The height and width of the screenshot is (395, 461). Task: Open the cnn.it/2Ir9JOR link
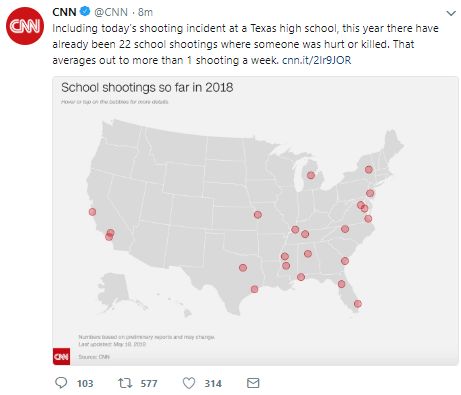pyautogui.click(x=316, y=60)
